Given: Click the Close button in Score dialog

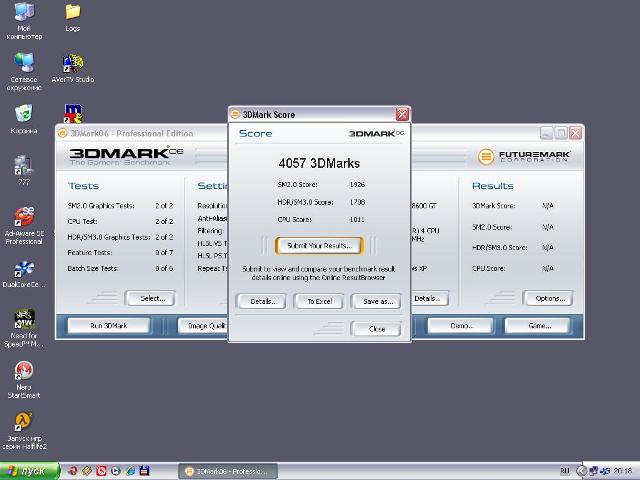Looking at the screenshot, I should (377, 329).
